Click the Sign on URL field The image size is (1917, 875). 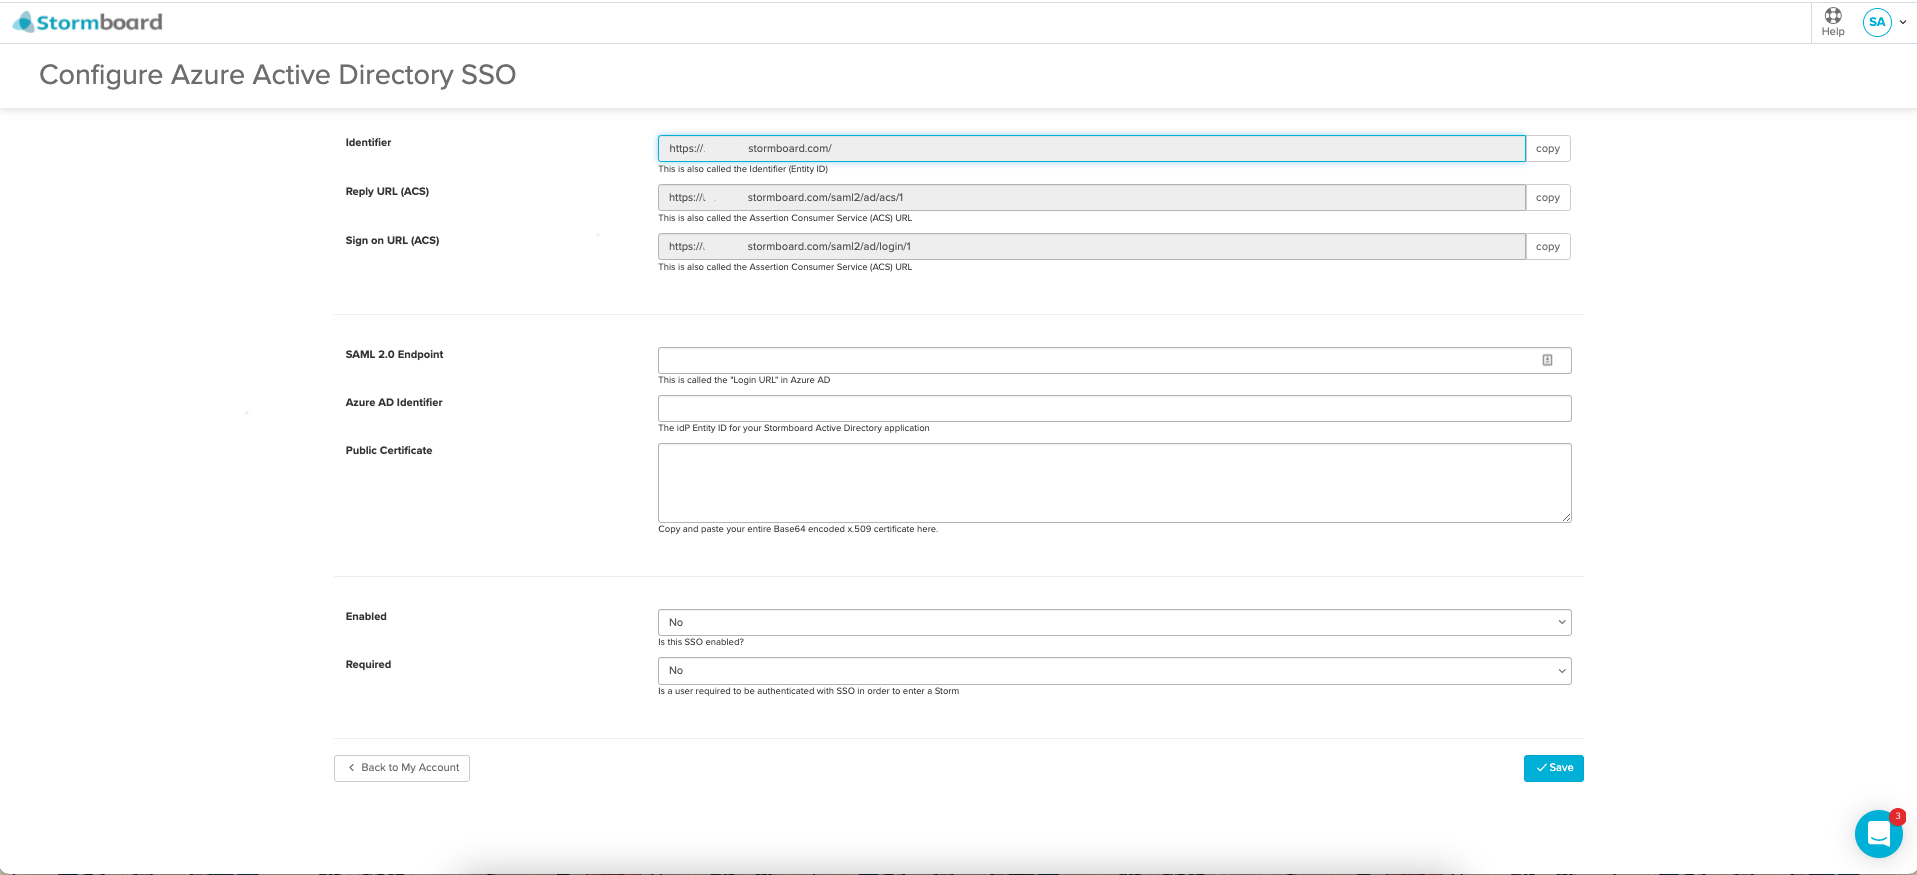[1092, 247]
